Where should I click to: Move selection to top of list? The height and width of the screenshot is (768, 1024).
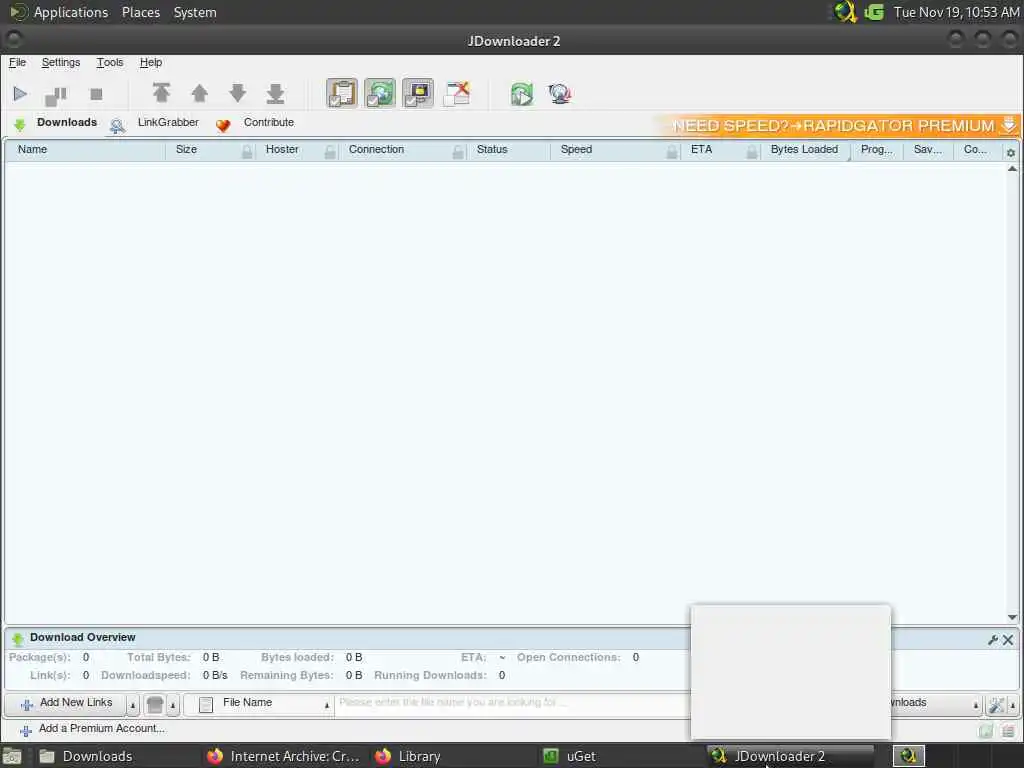[161, 93]
